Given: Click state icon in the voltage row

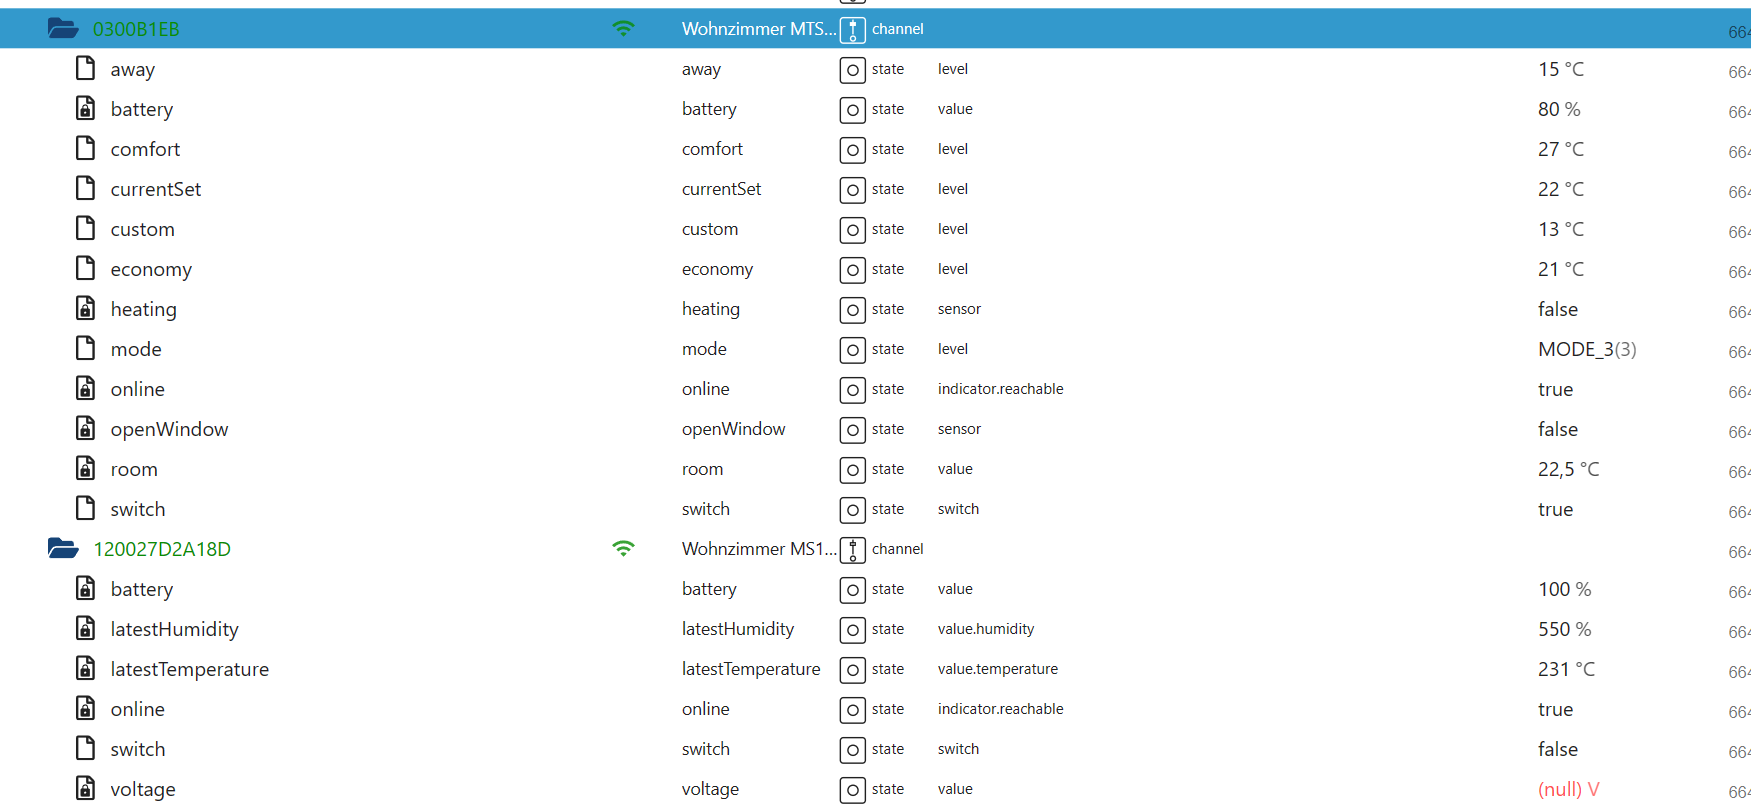Looking at the screenshot, I should pos(852,790).
